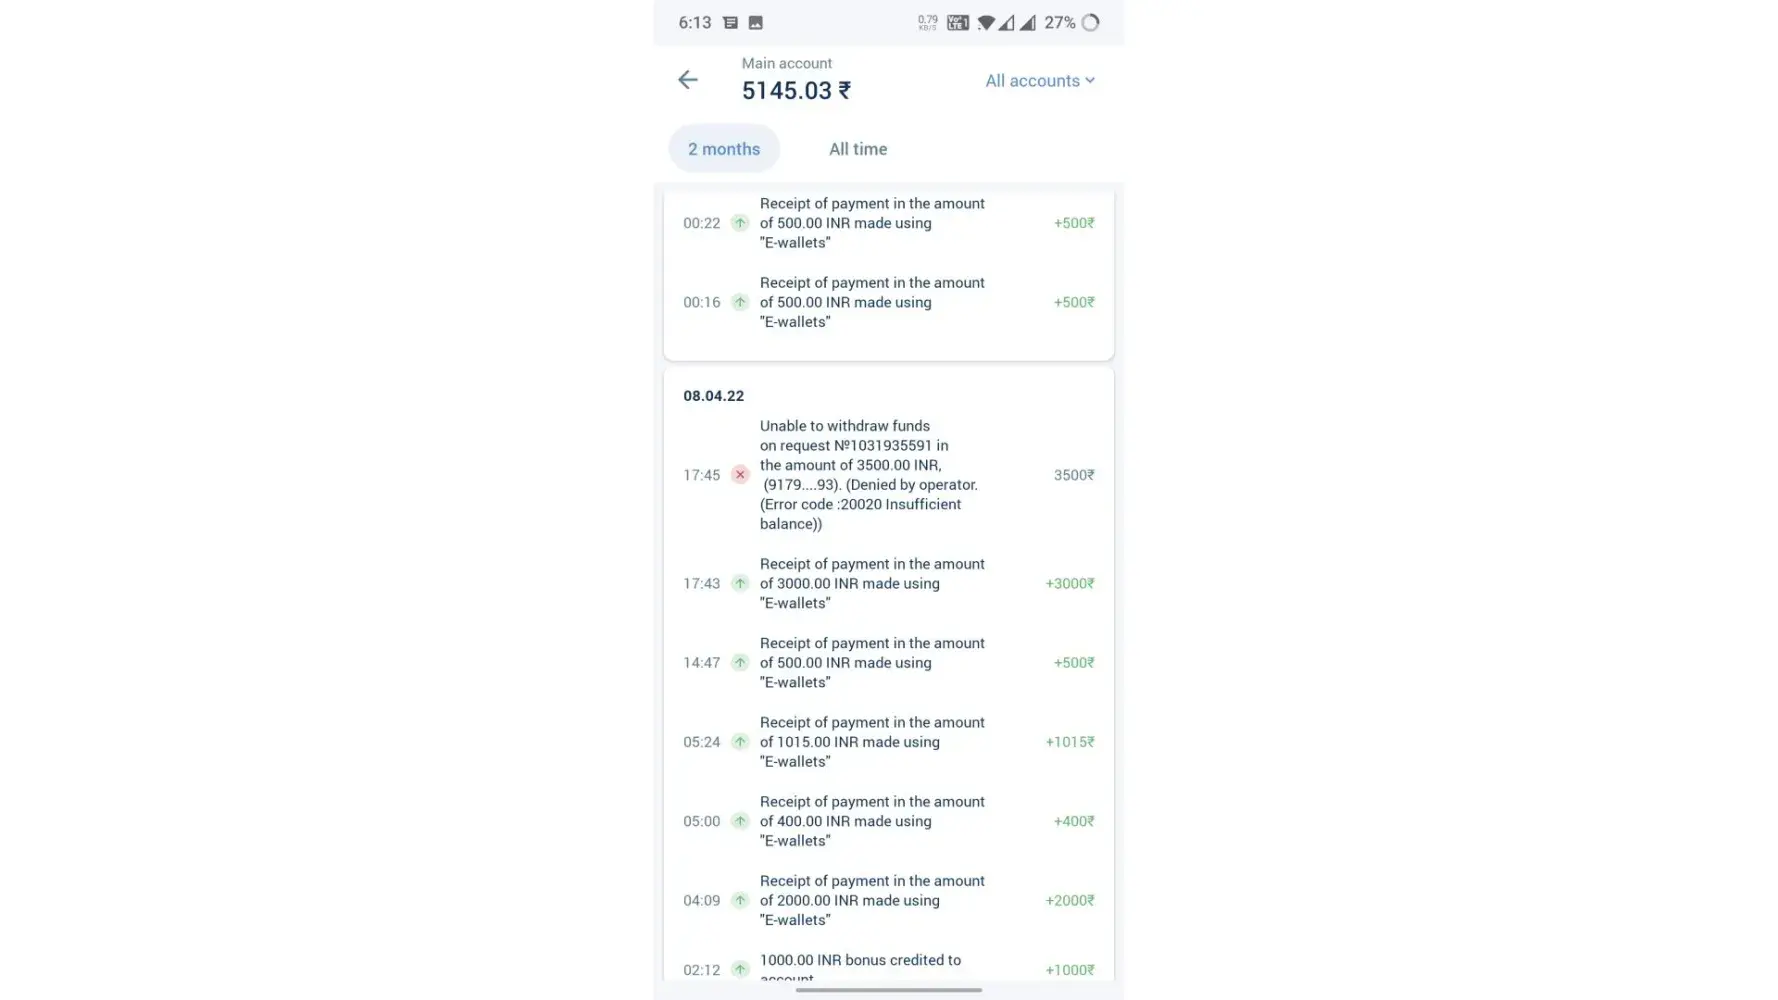Tap the 5145.03 ₹ main account balance
1778x1000 pixels.
[796, 91]
